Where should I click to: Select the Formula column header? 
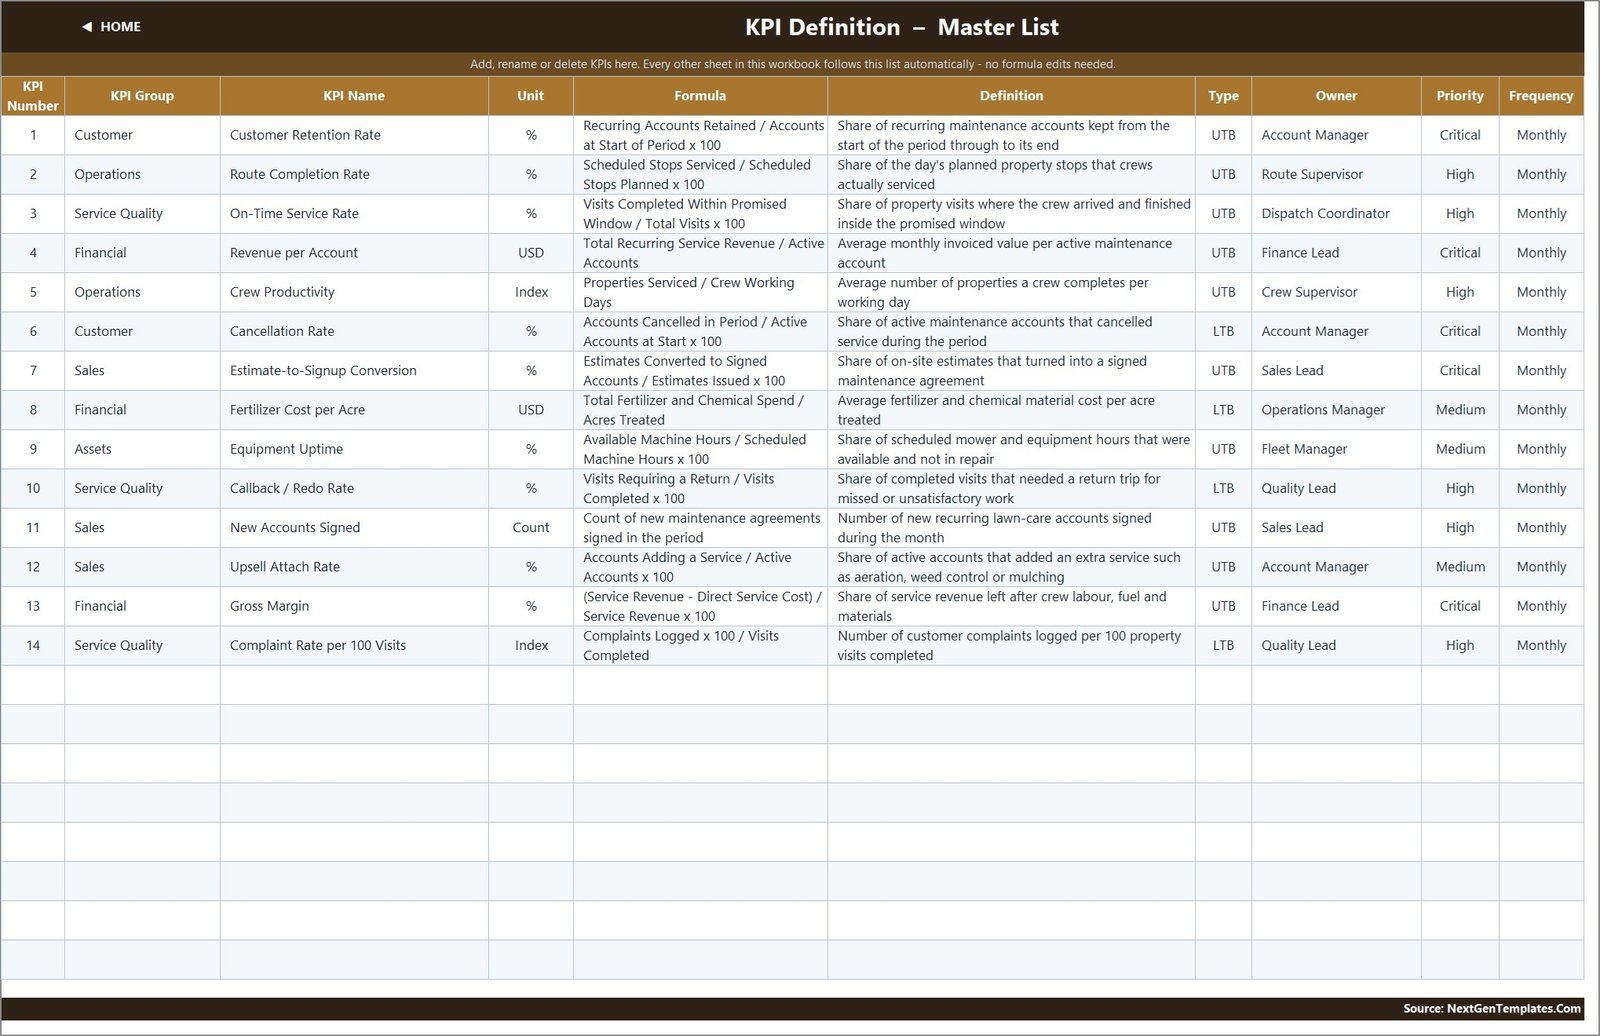pyautogui.click(x=700, y=96)
